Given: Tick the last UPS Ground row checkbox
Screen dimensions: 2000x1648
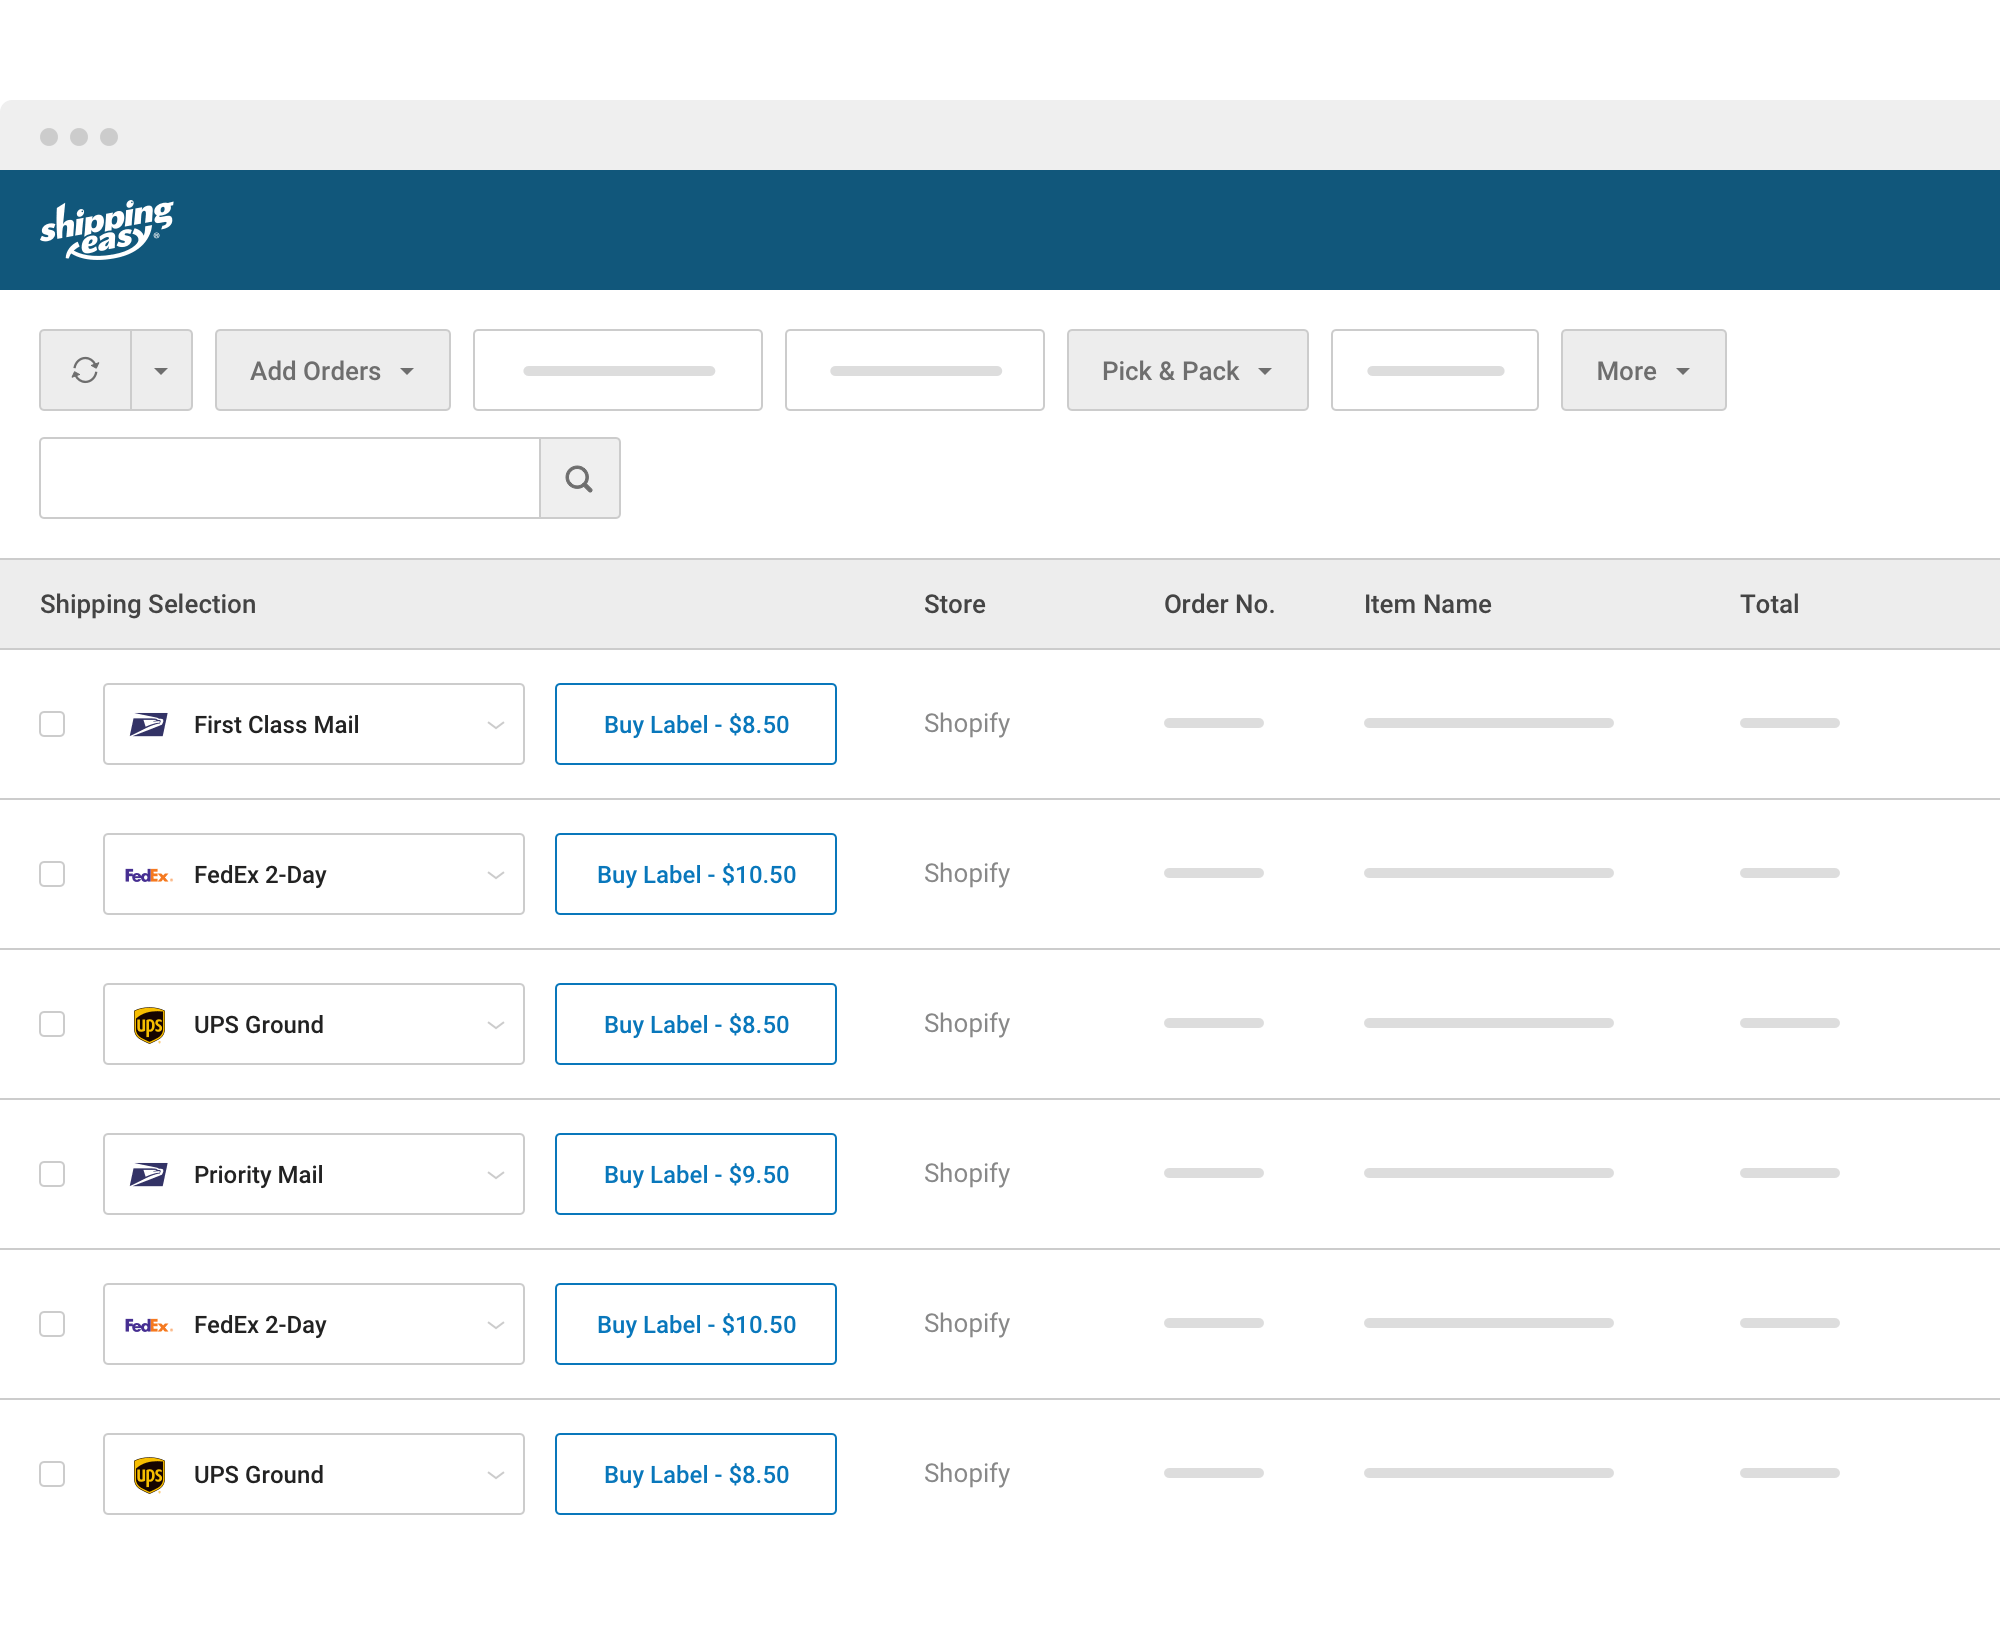Looking at the screenshot, I should point(52,1474).
